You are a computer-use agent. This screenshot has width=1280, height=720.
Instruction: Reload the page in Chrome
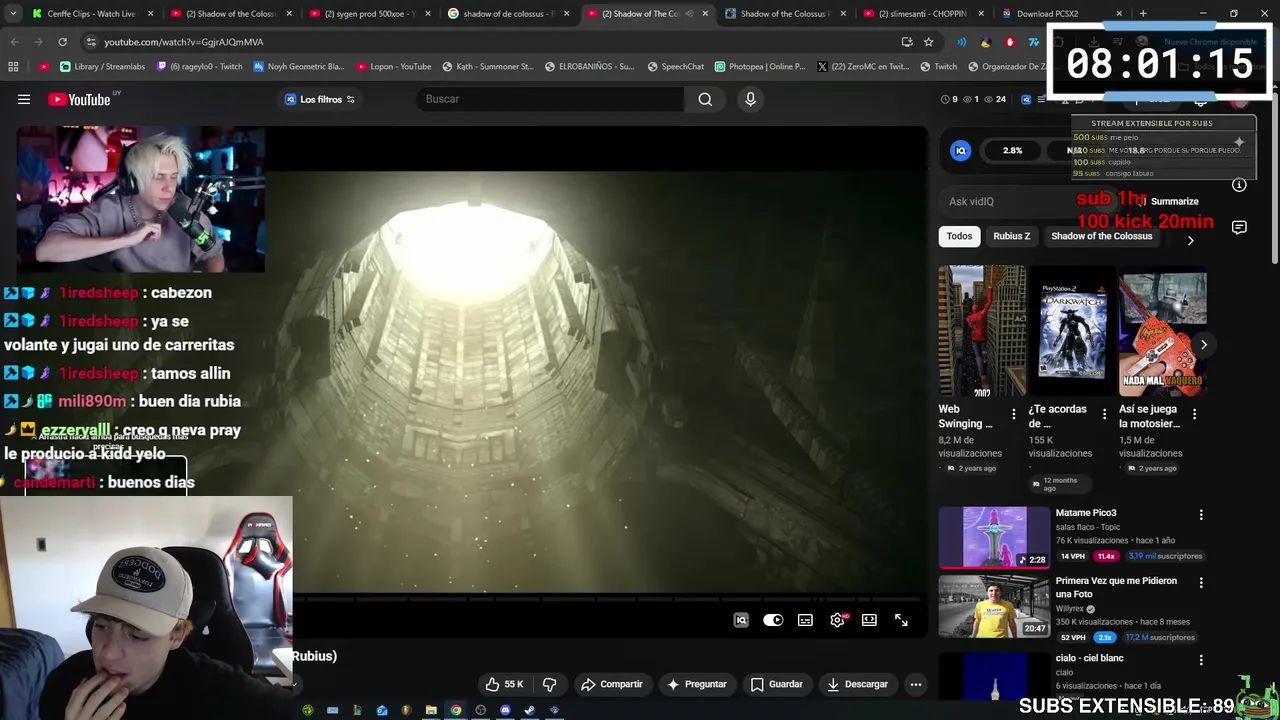(62, 42)
